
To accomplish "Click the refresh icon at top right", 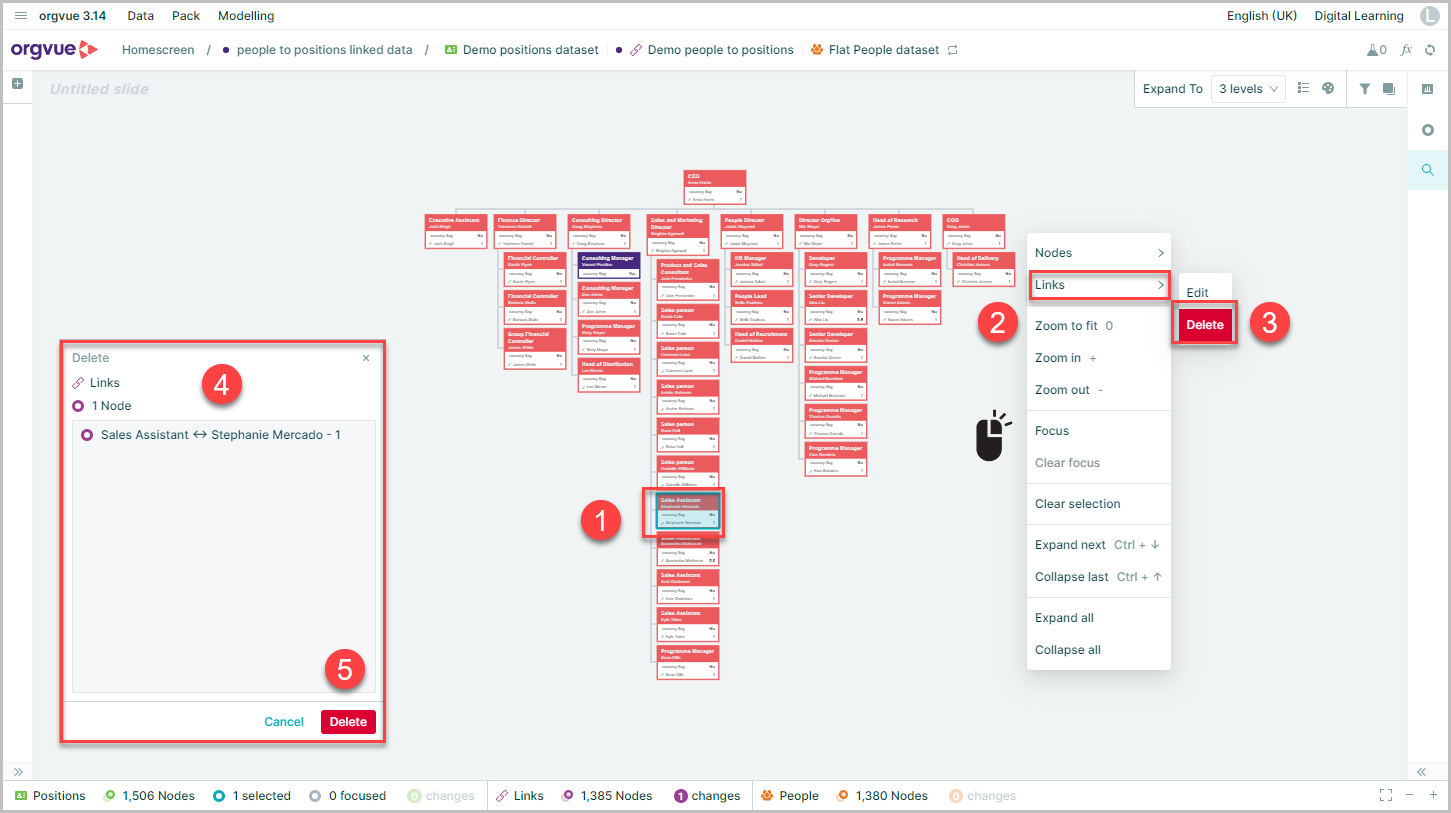I will click(x=1430, y=50).
